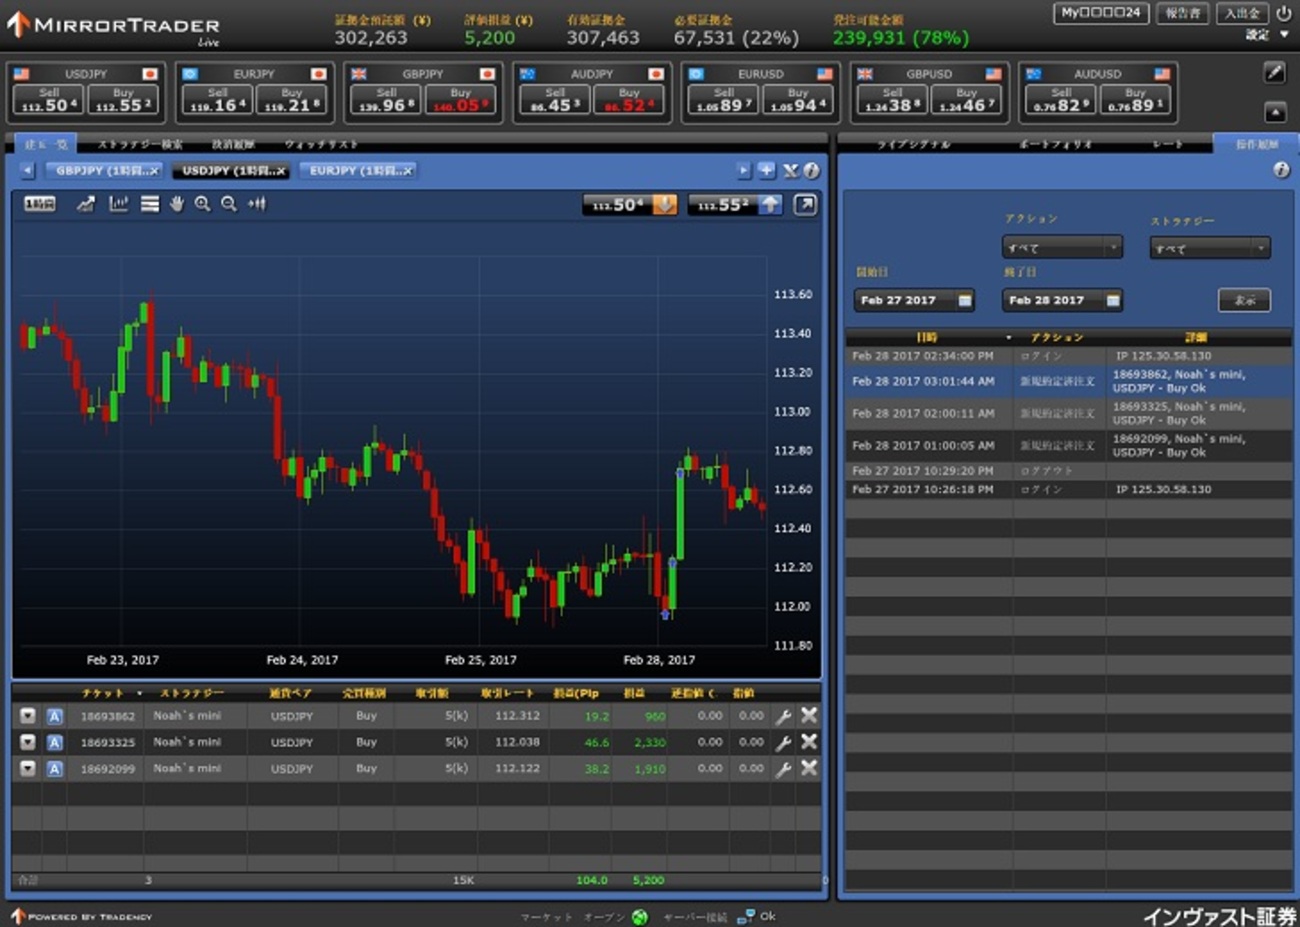Open the アクション dropdown filter
This screenshot has height=927, width=1300.
click(x=1062, y=247)
